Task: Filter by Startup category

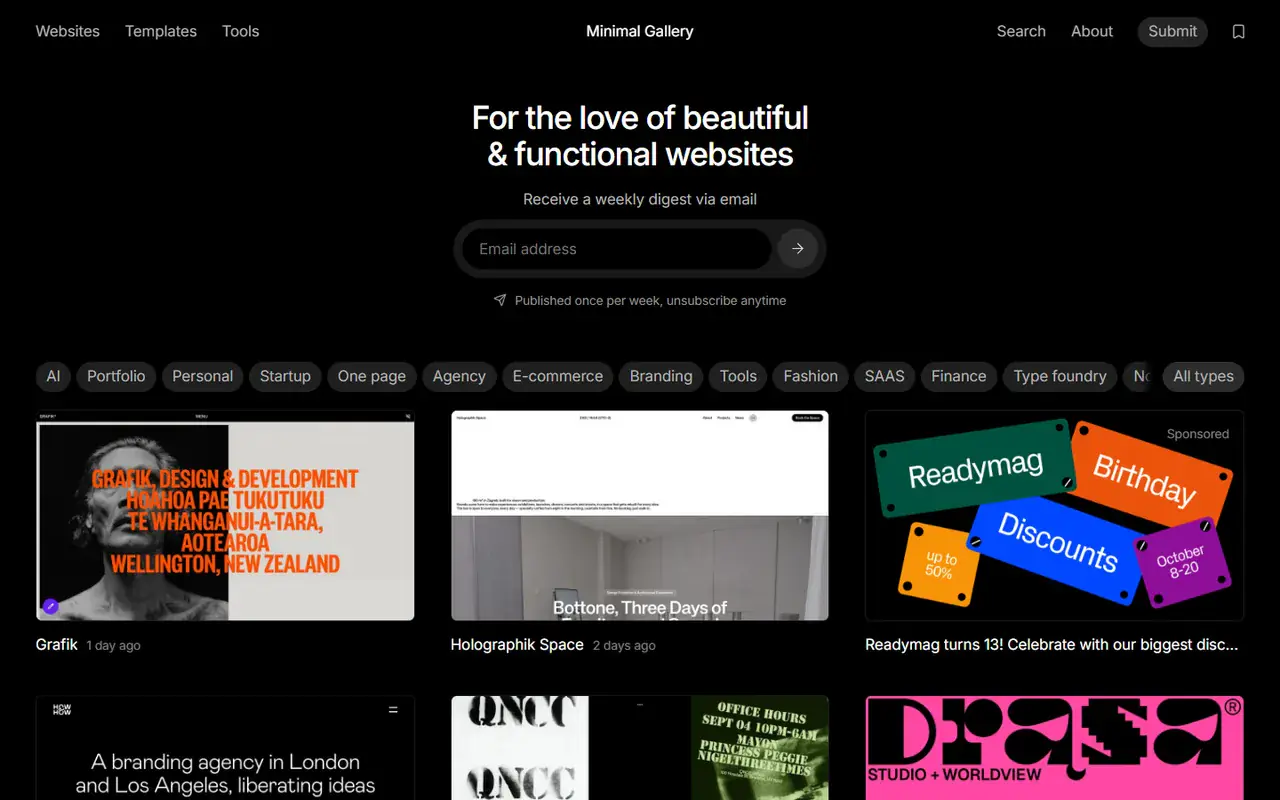Action: [285, 376]
